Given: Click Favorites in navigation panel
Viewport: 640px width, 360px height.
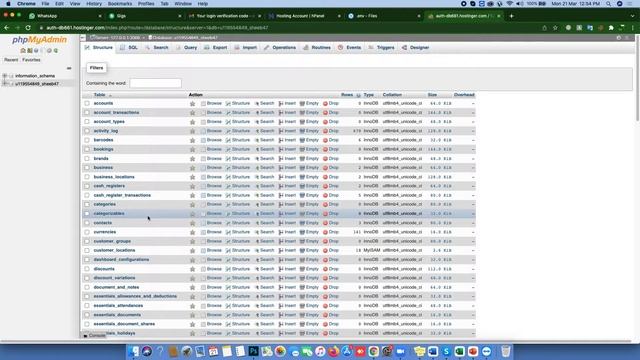Looking at the screenshot, I should coord(31,60).
